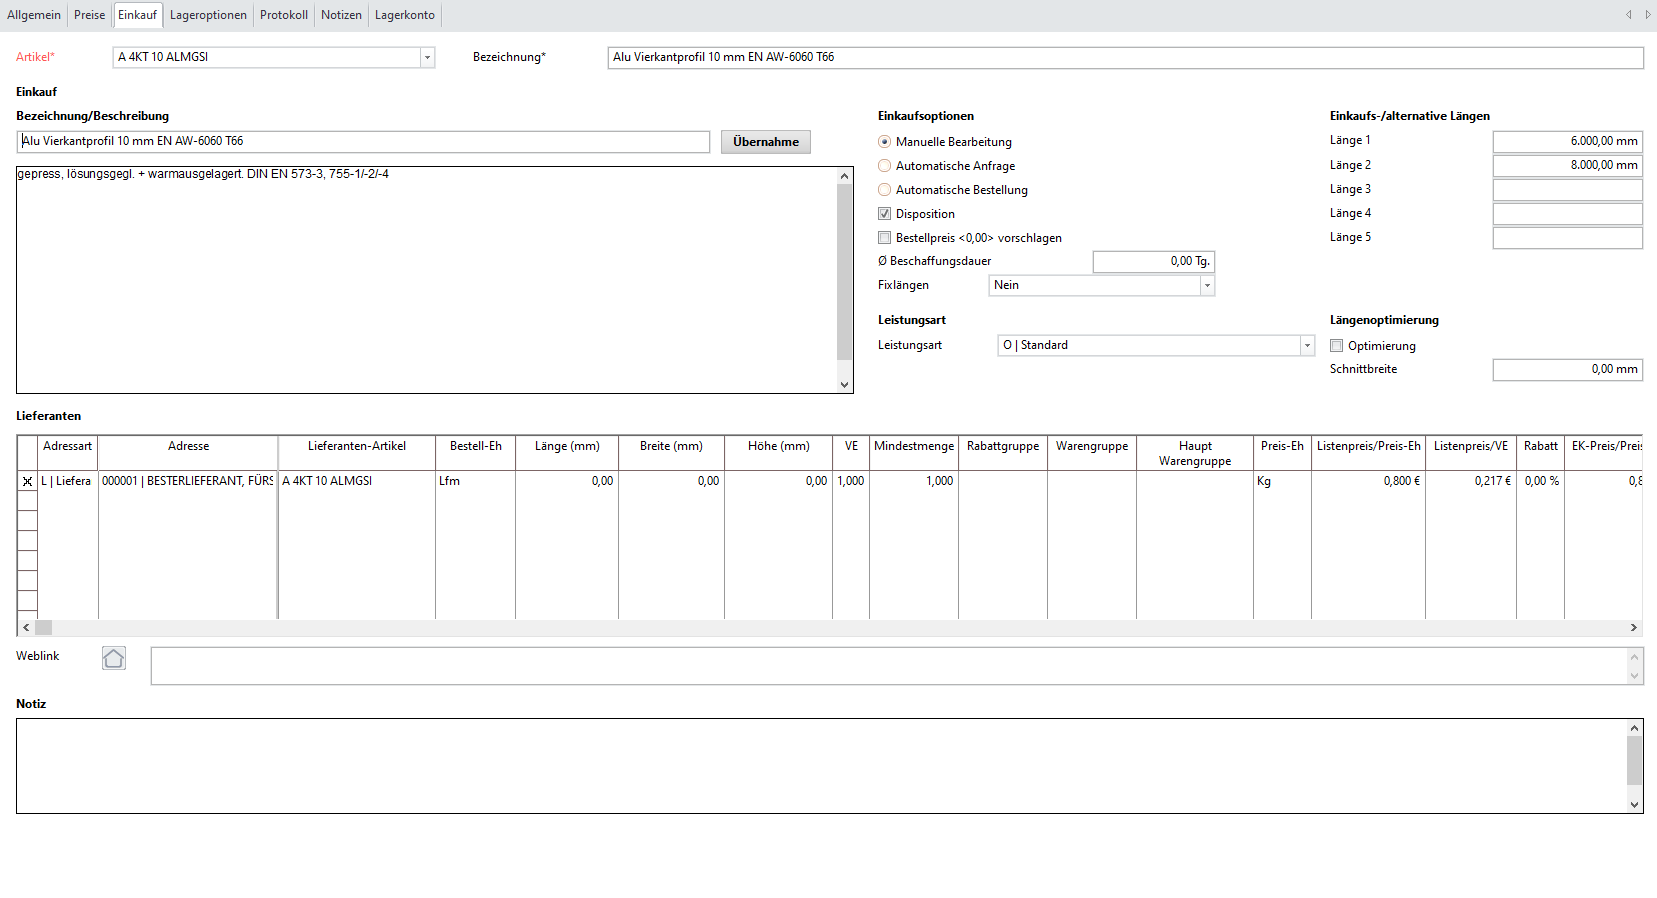Open the Preise tab
1657x898 pixels.
[89, 15]
